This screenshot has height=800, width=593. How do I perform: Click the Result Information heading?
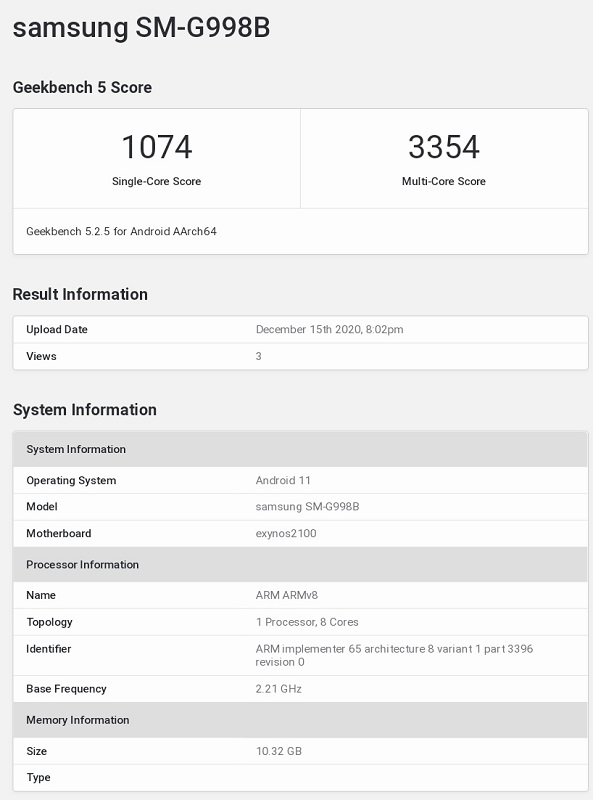80,294
